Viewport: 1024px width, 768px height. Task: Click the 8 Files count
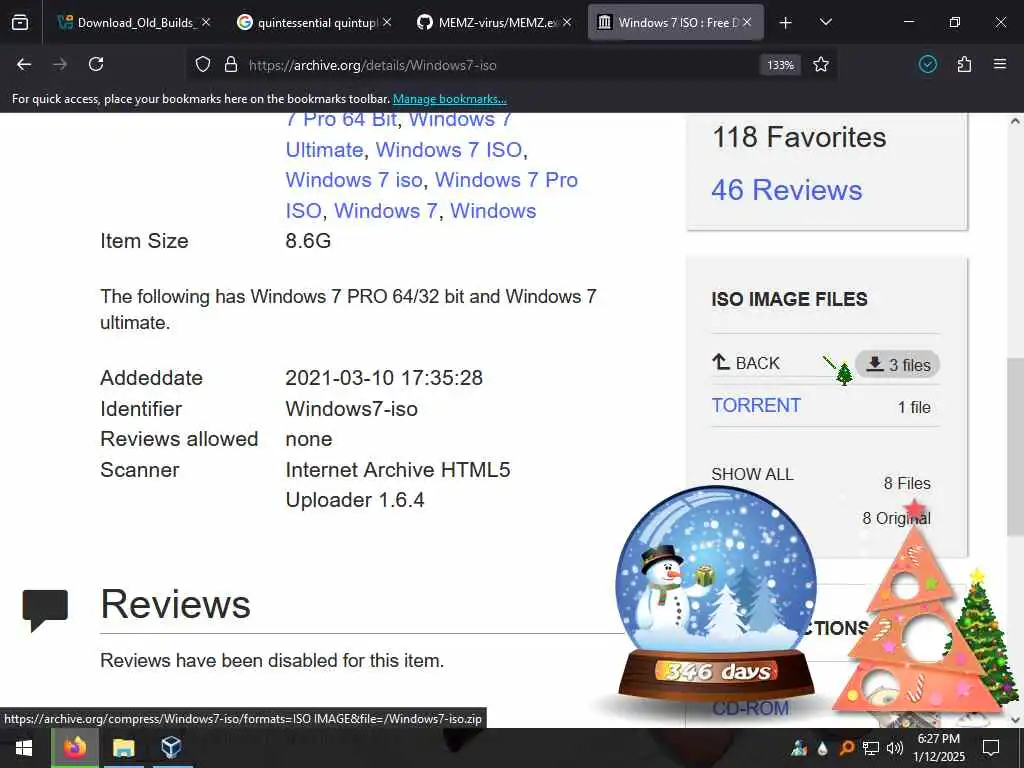click(907, 483)
